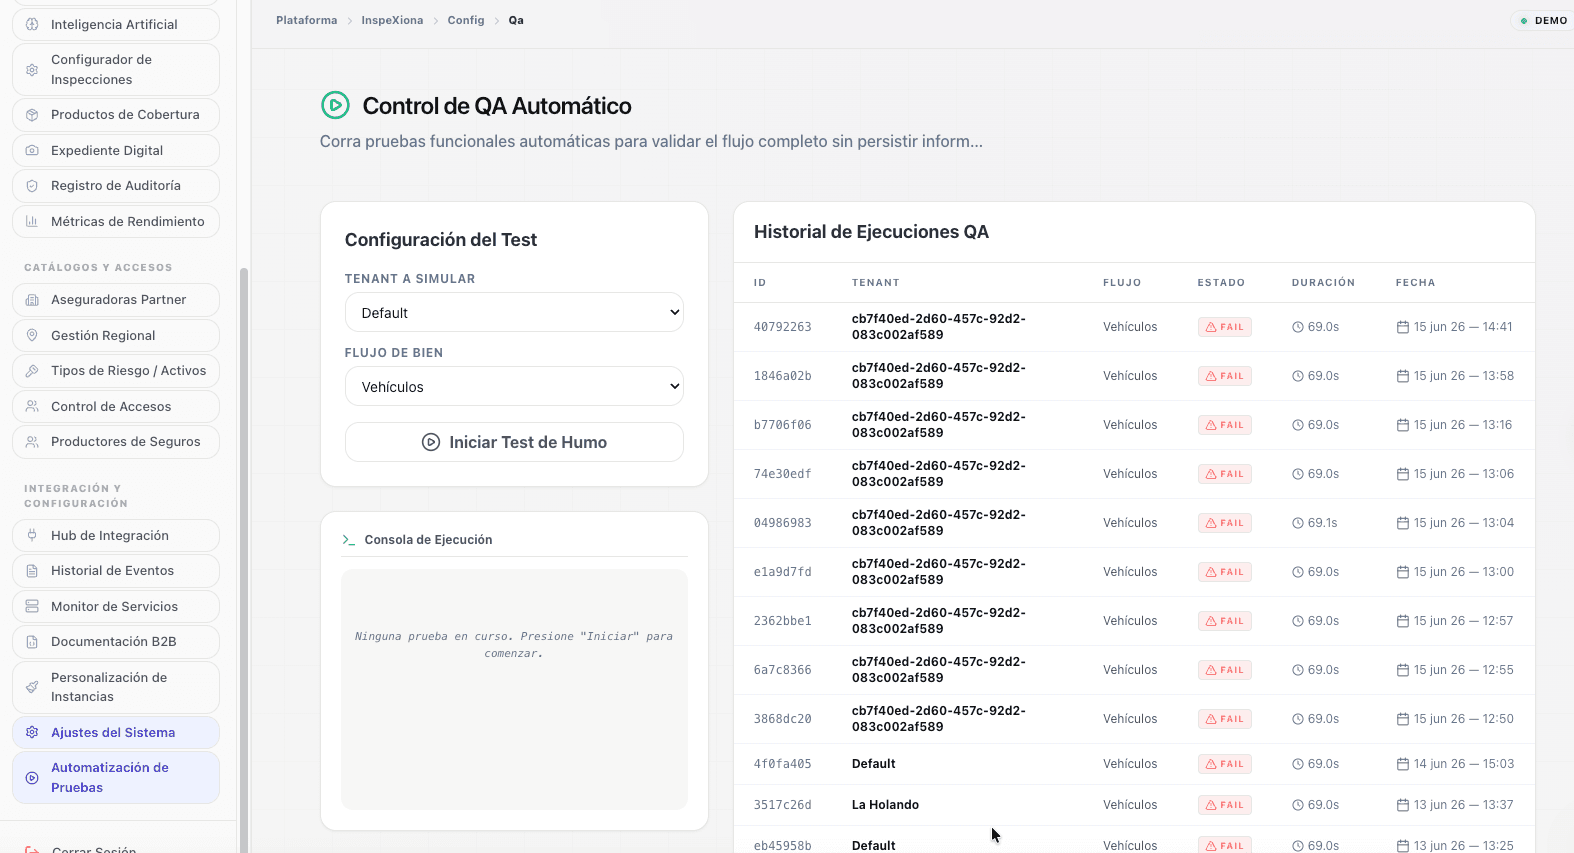
Task: Click the calendar icon beside 15 jun 26 — 14:41
Action: pyautogui.click(x=1403, y=327)
